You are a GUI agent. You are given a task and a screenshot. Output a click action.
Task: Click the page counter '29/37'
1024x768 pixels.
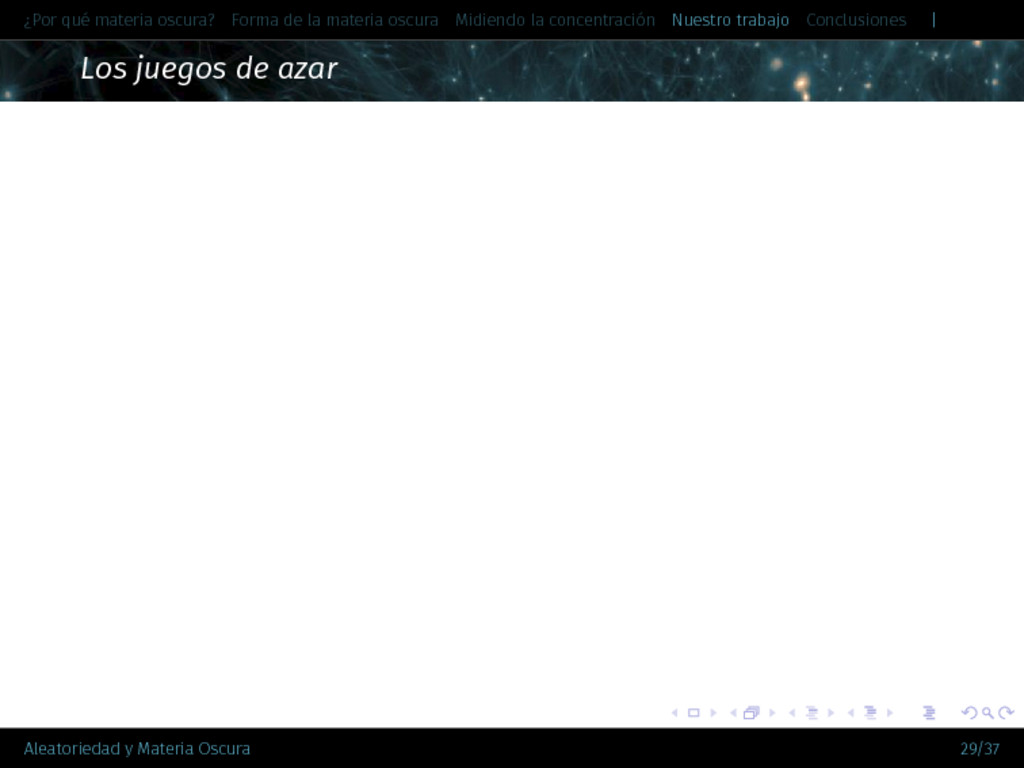(x=980, y=749)
